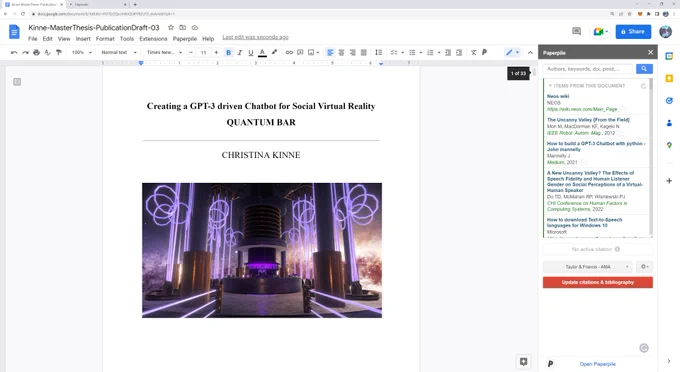This screenshot has height=372, width=680.
Task: Close the Paperpile sidebar
Action: pos(650,52)
